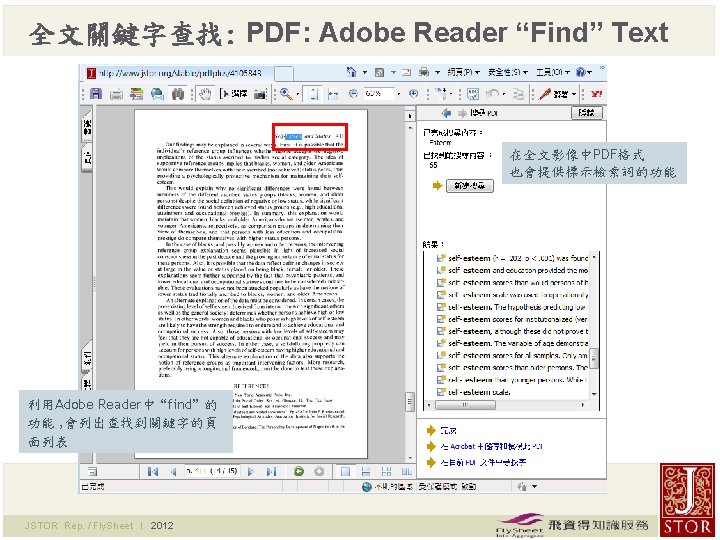This screenshot has width=720, height=540.
Task: Switch to continuous-facing page layout
Action: pos(386,471)
